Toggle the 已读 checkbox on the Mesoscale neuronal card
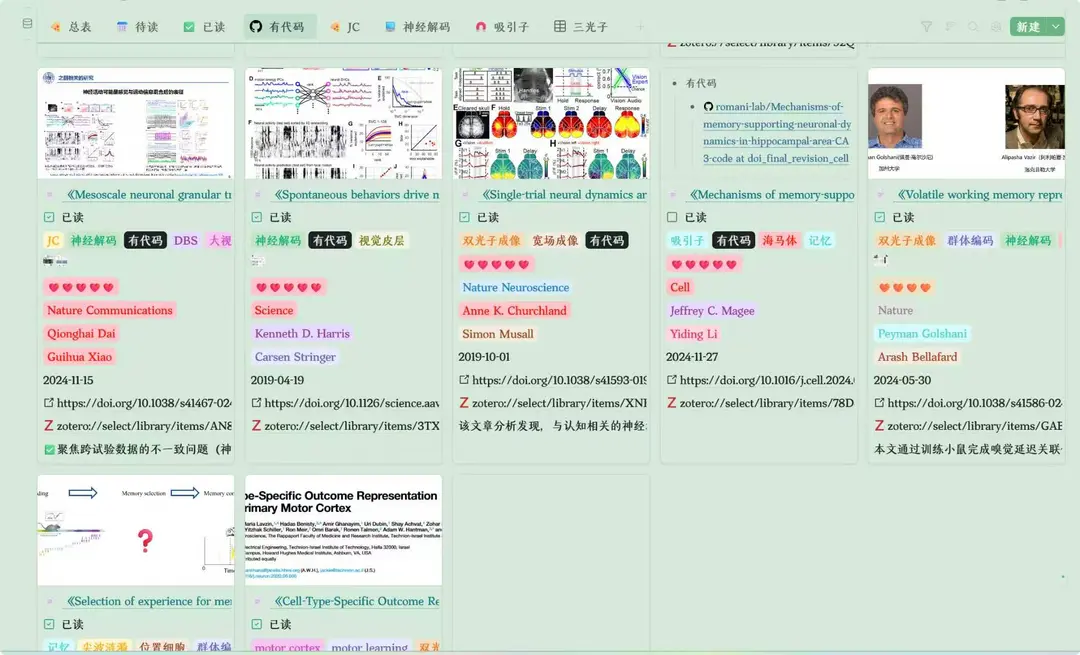 (x=49, y=217)
